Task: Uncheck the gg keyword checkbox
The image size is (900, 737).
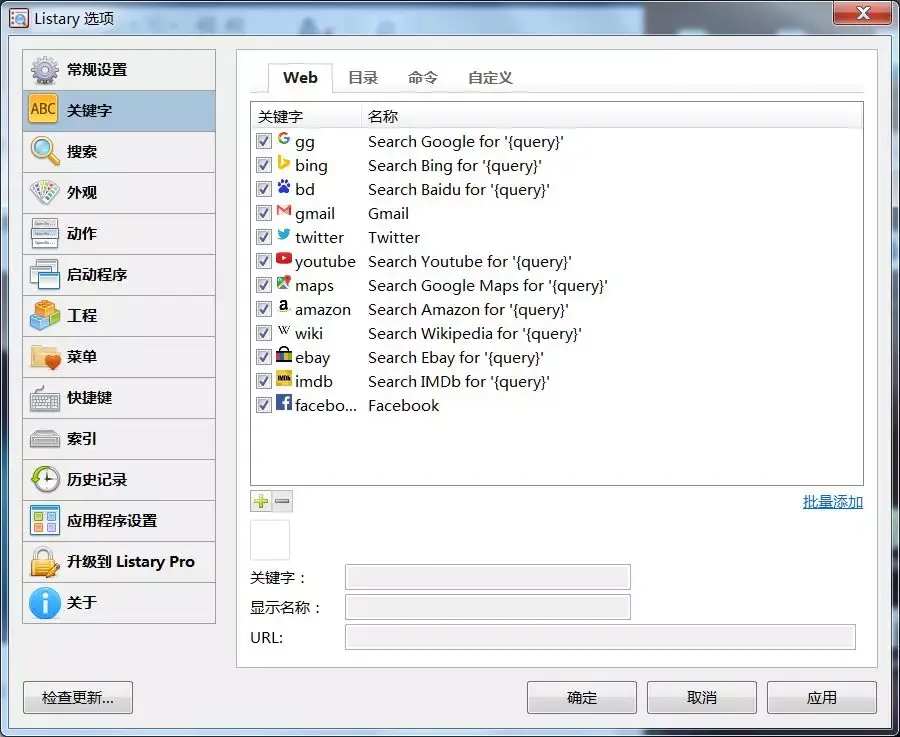Action: [x=263, y=141]
